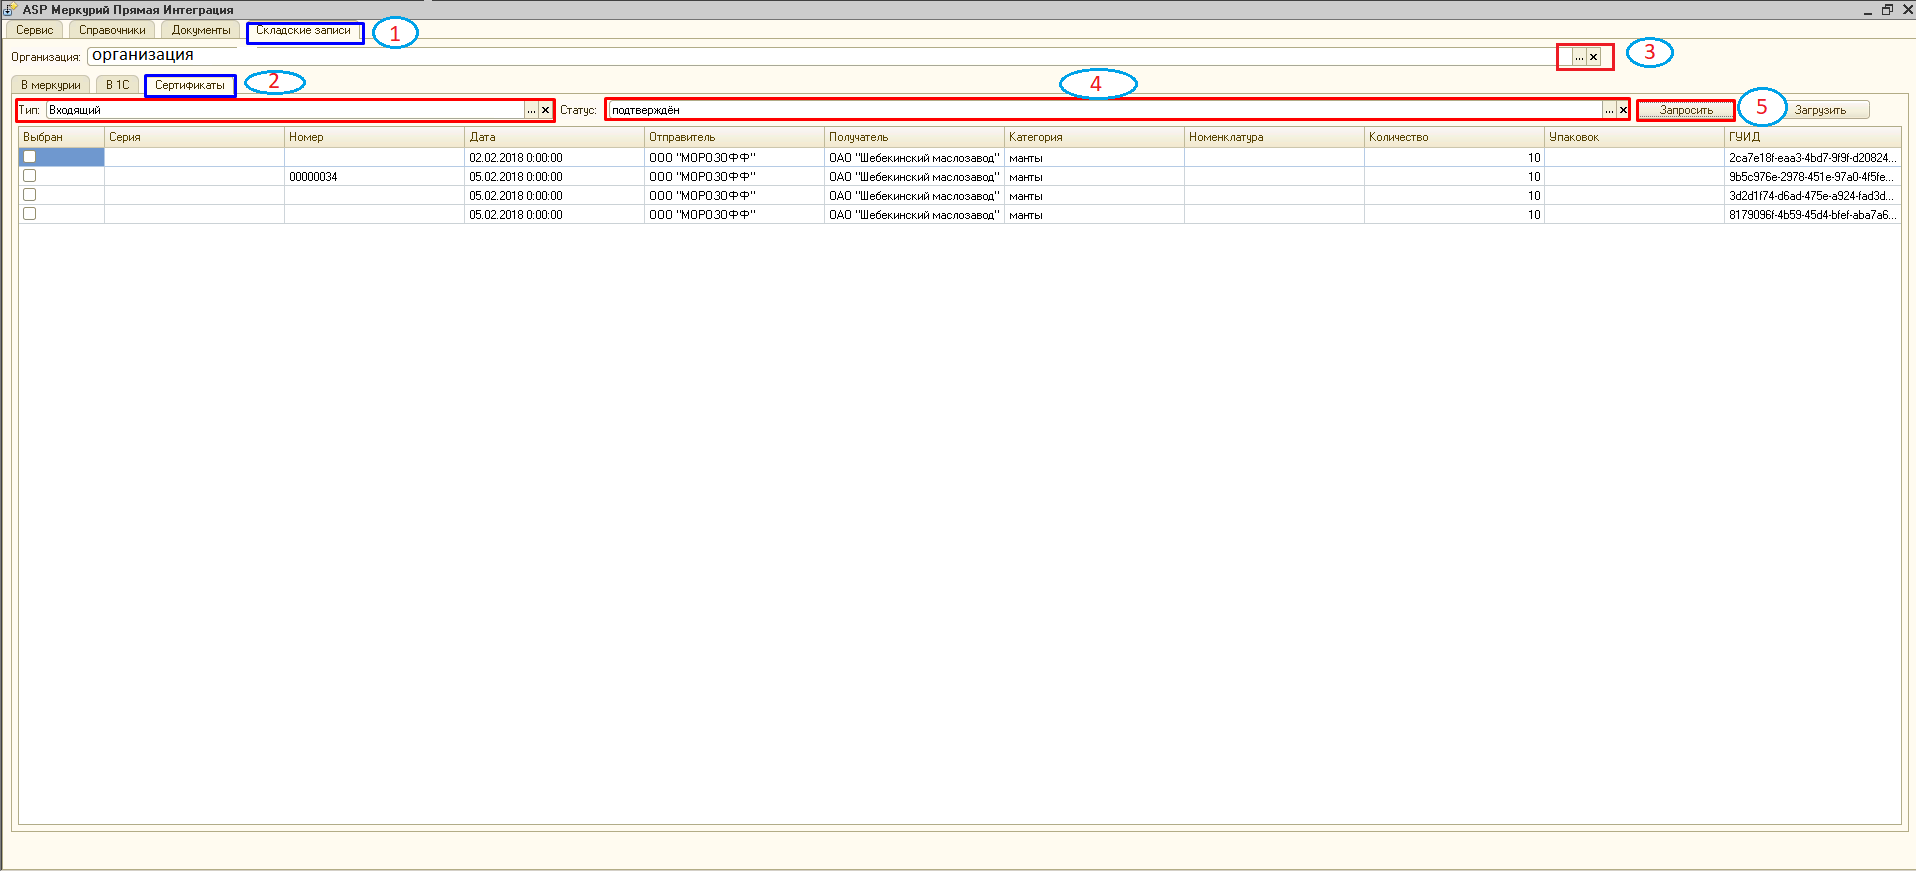The image size is (1916, 871).
Task: Click the ГУИД column header
Action: (x=1813, y=137)
